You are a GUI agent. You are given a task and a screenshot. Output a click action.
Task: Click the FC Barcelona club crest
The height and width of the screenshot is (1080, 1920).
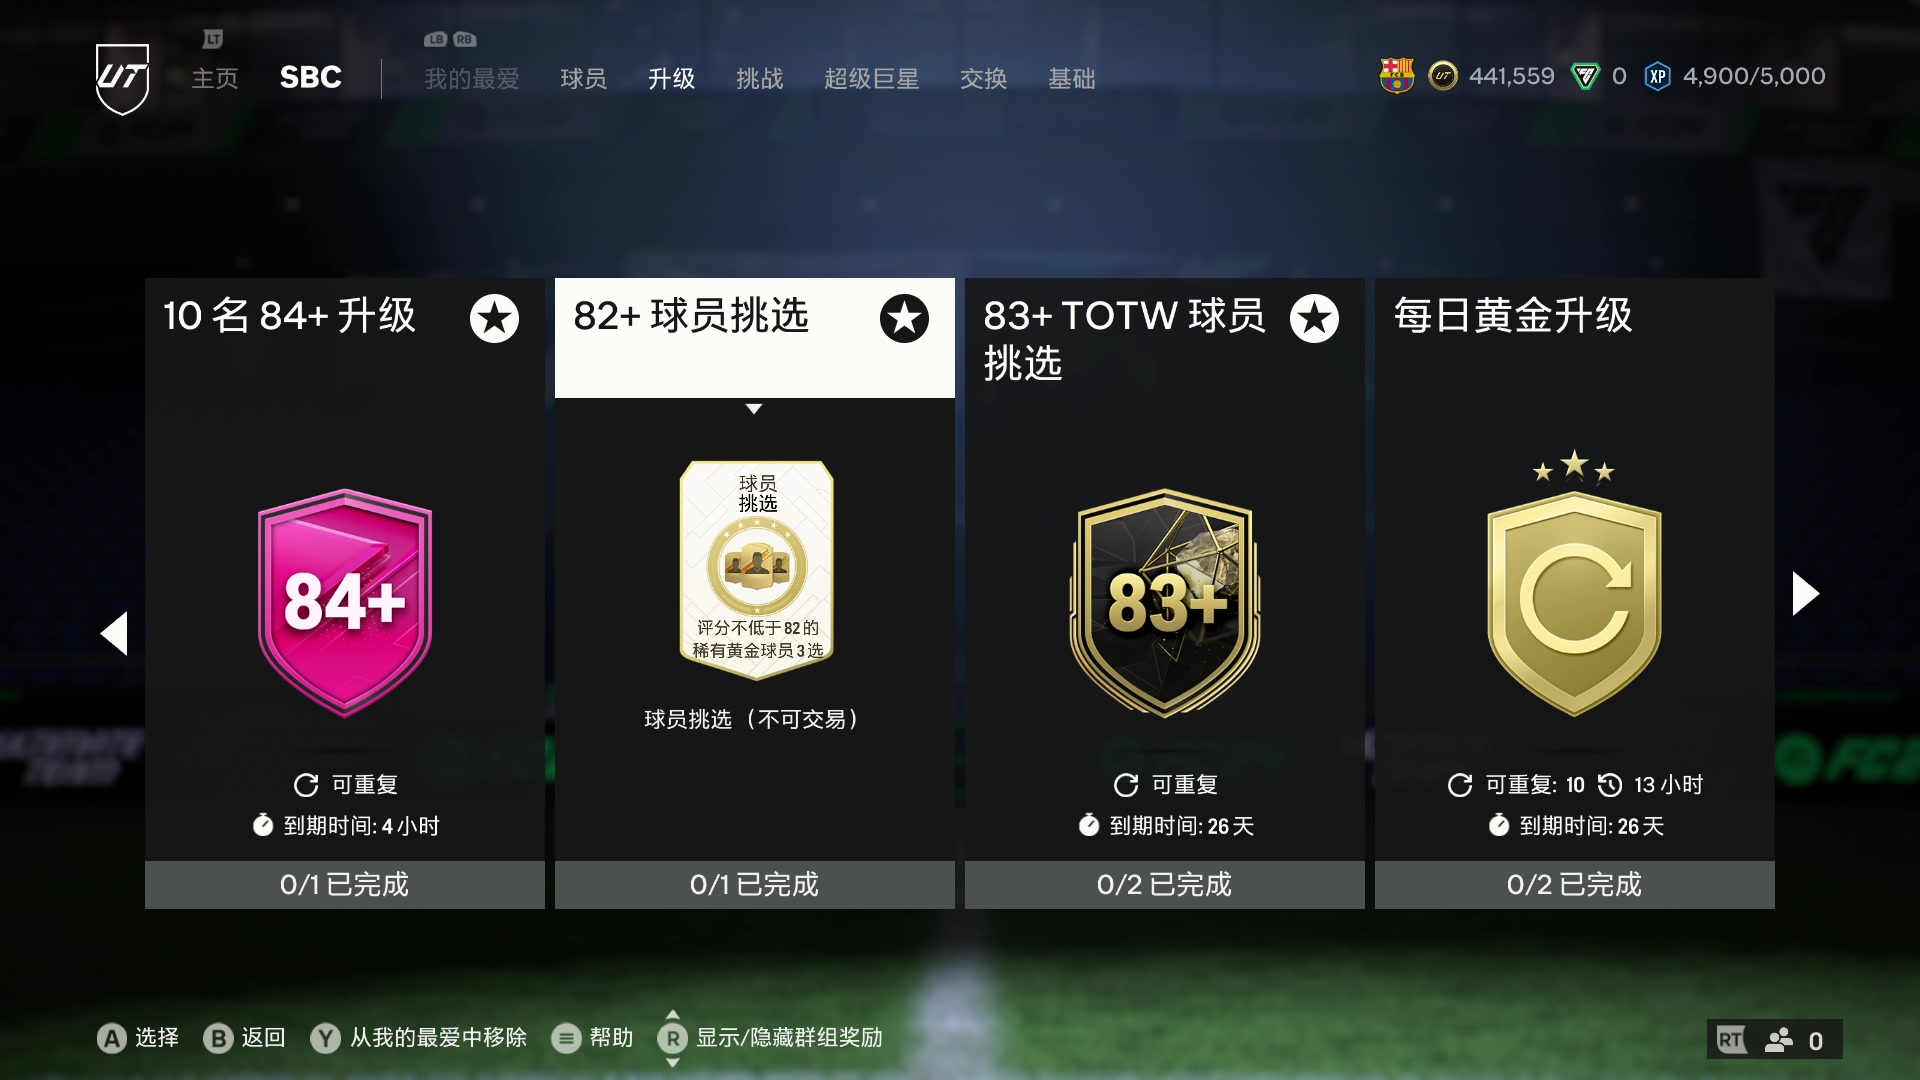pyautogui.click(x=1397, y=76)
